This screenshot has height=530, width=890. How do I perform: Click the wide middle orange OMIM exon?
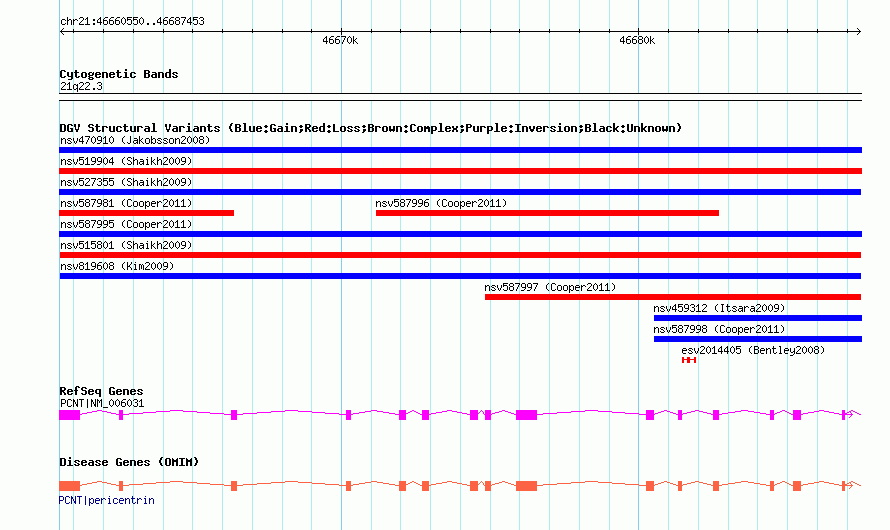point(527,486)
